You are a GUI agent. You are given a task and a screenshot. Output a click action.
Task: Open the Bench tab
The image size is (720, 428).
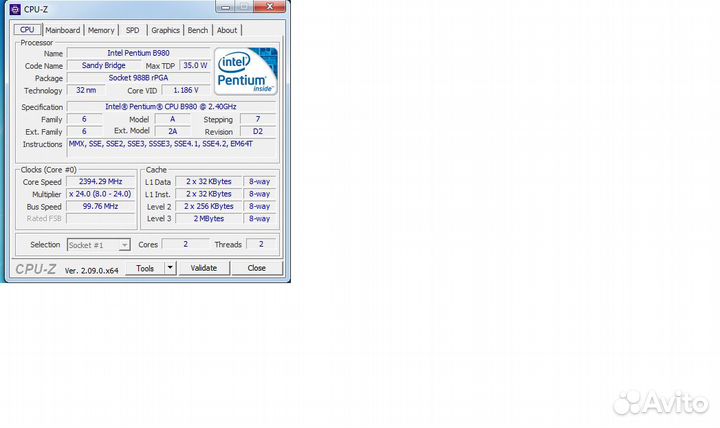(x=198, y=30)
